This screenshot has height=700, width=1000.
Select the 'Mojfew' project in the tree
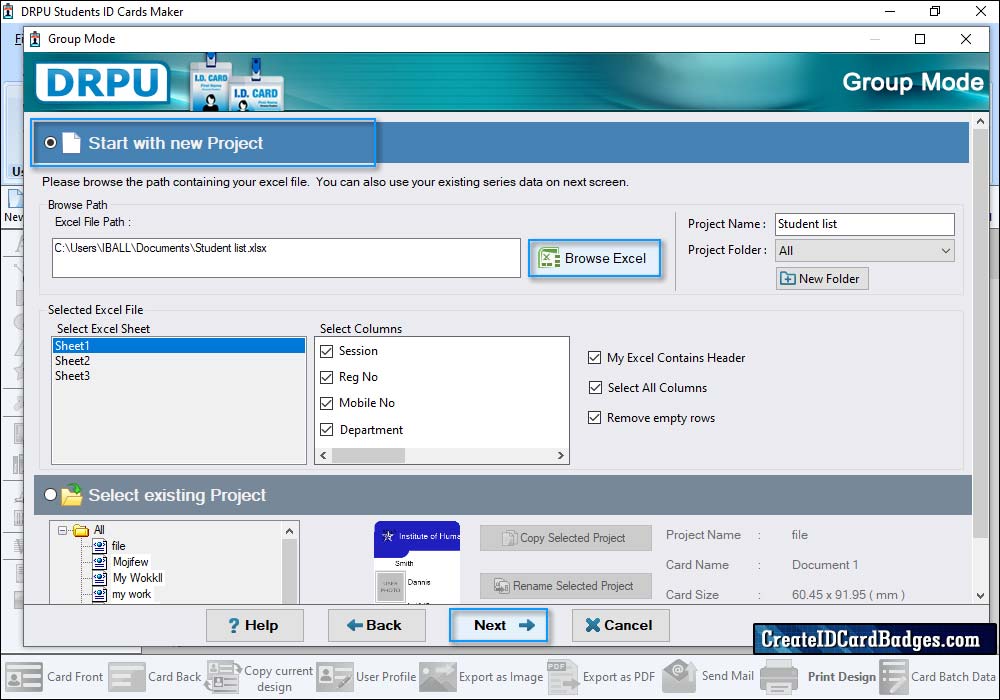pos(131,562)
